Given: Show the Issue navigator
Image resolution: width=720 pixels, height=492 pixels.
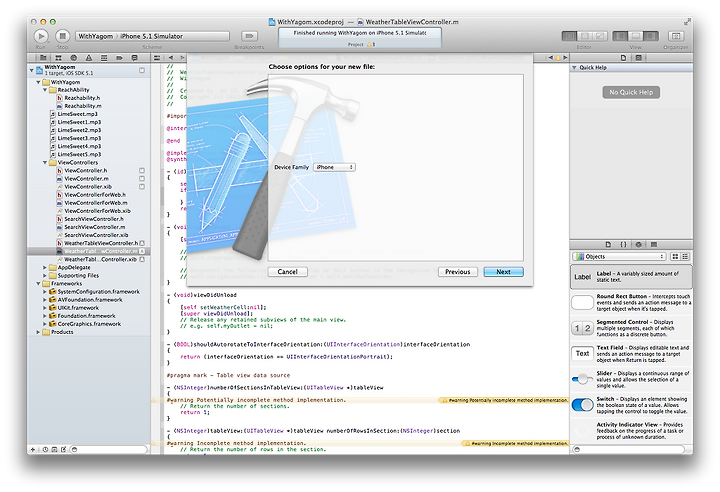Looking at the screenshot, I should pos(89,58).
